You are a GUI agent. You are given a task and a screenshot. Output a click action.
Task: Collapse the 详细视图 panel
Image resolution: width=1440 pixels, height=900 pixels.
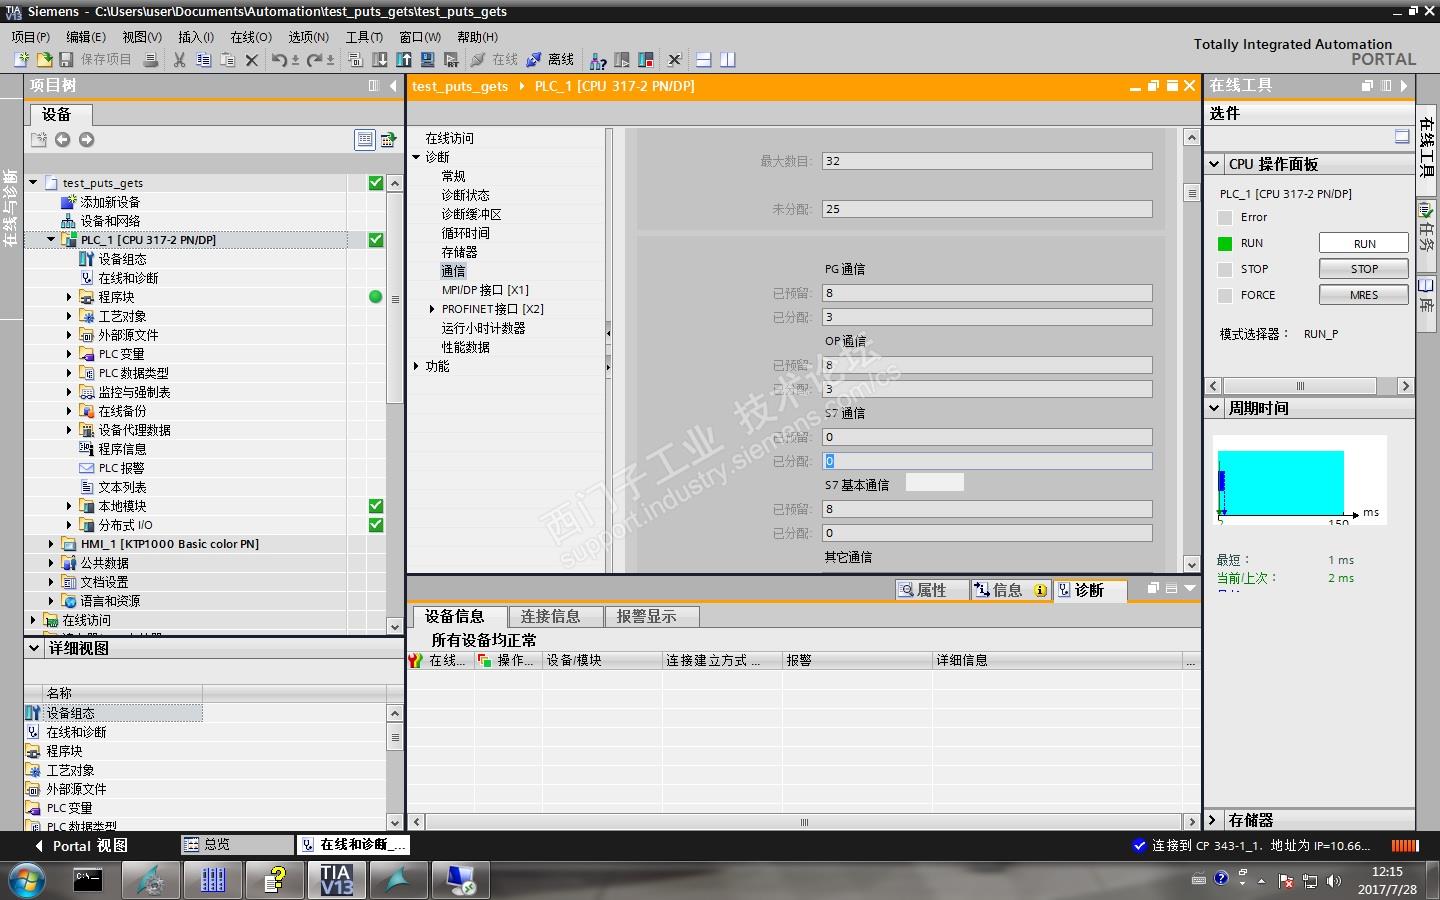(33, 648)
